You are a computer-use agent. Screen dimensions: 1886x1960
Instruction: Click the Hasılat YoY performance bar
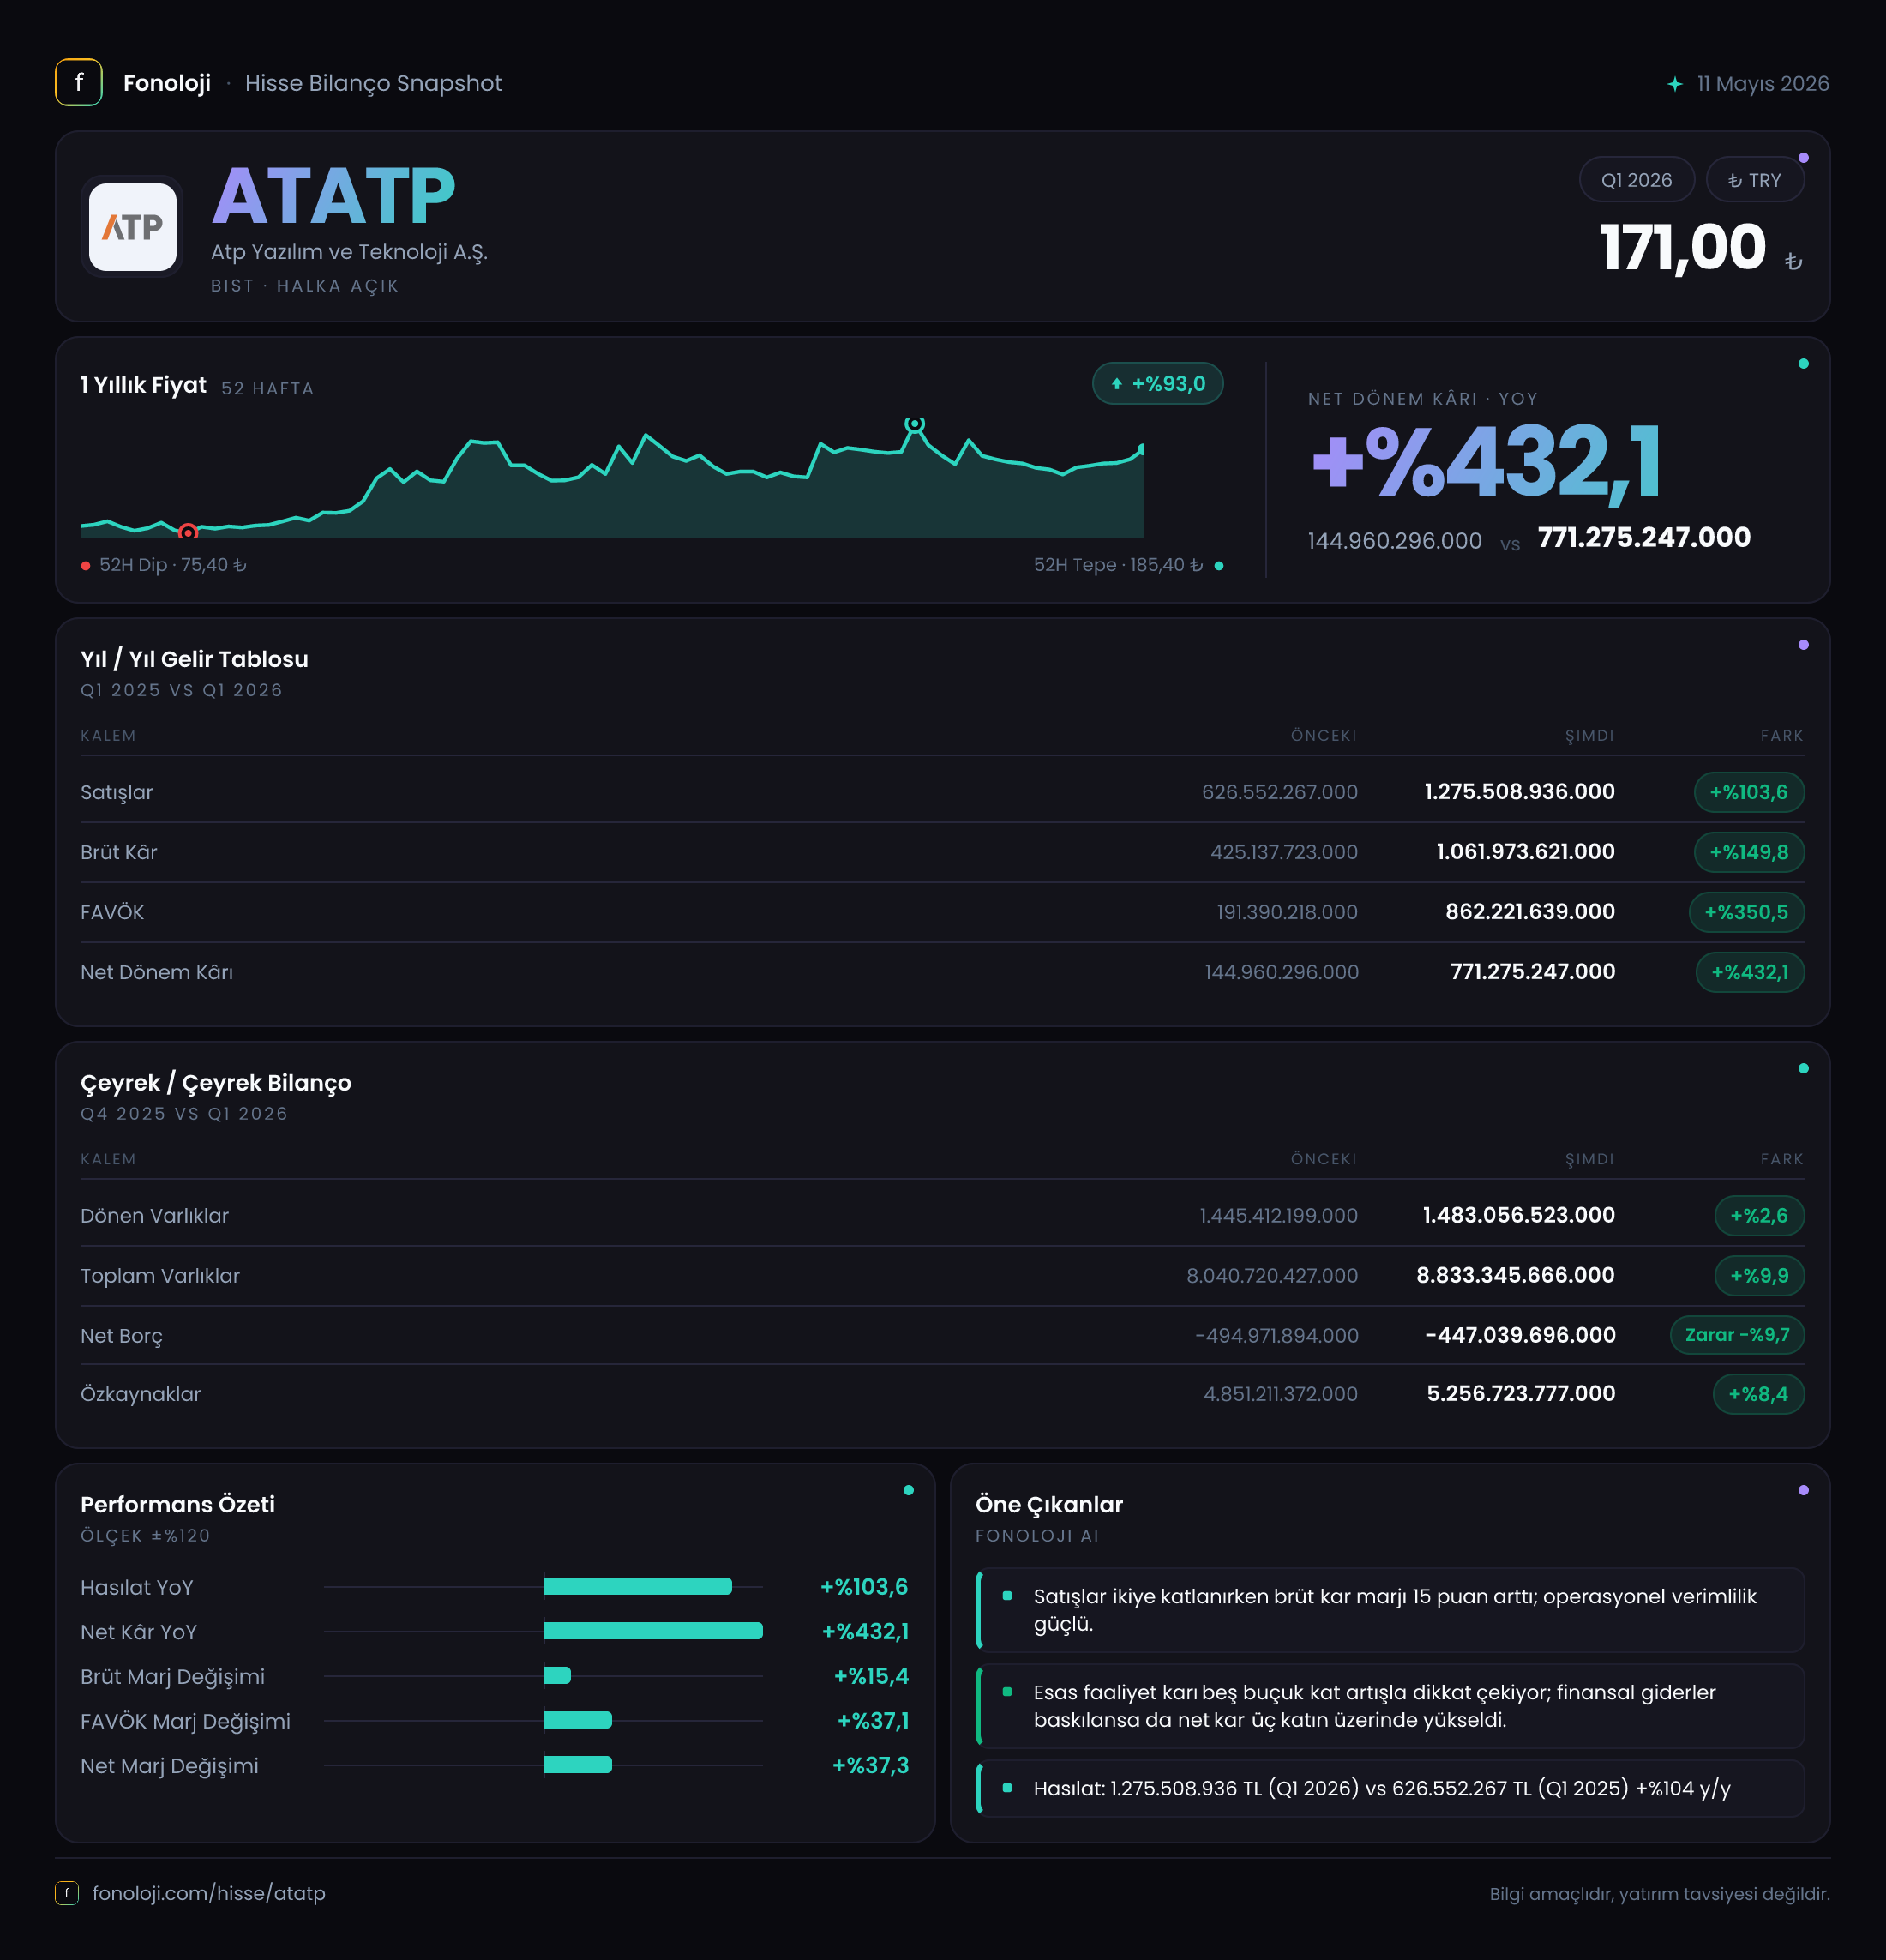[637, 1586]
